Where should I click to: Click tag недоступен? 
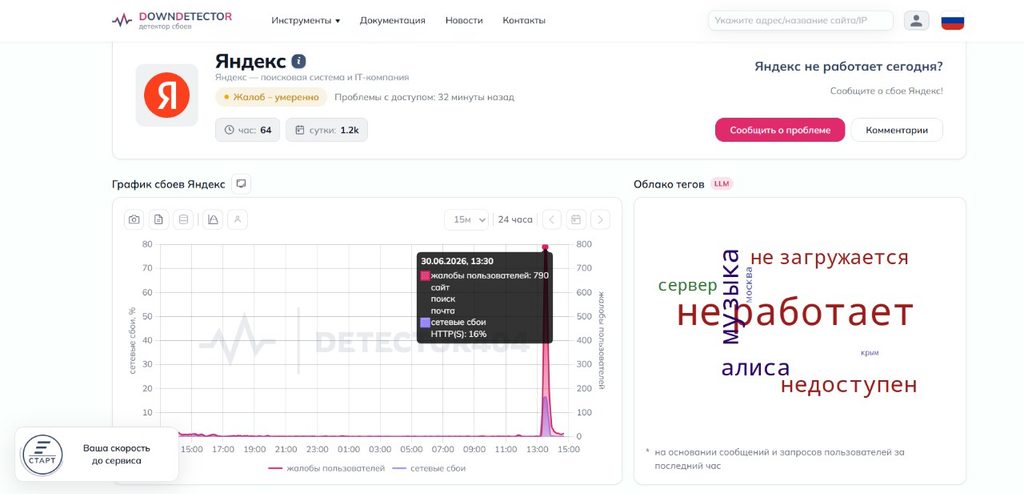point(849,385)
